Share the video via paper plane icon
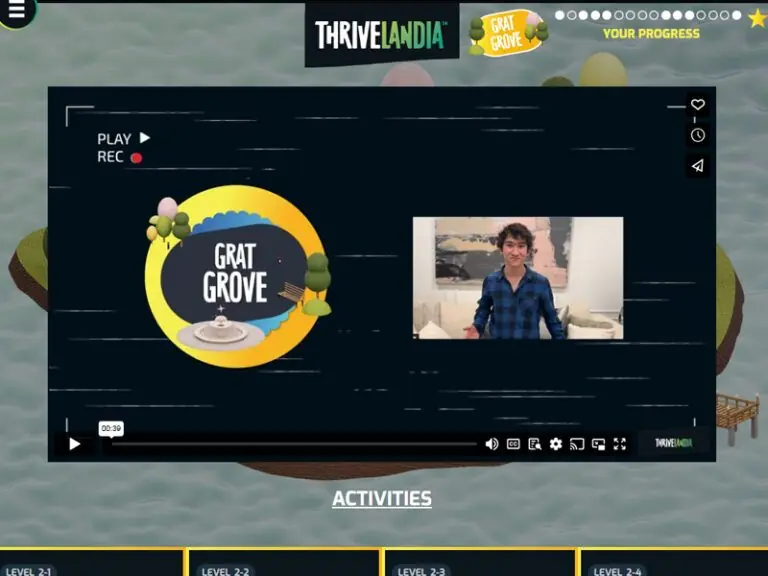Viewport: 768px width, 576px height. [x=697, y=166]
